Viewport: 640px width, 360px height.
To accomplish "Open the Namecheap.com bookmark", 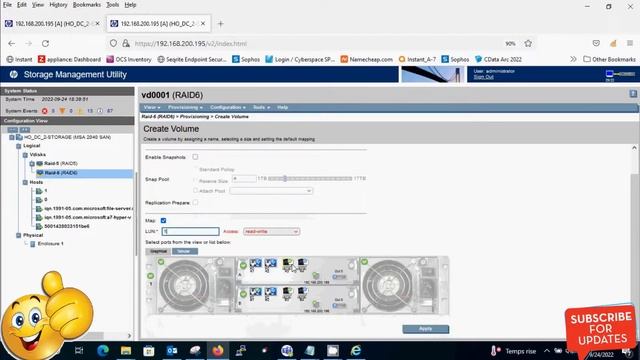I will pos(367,59).
